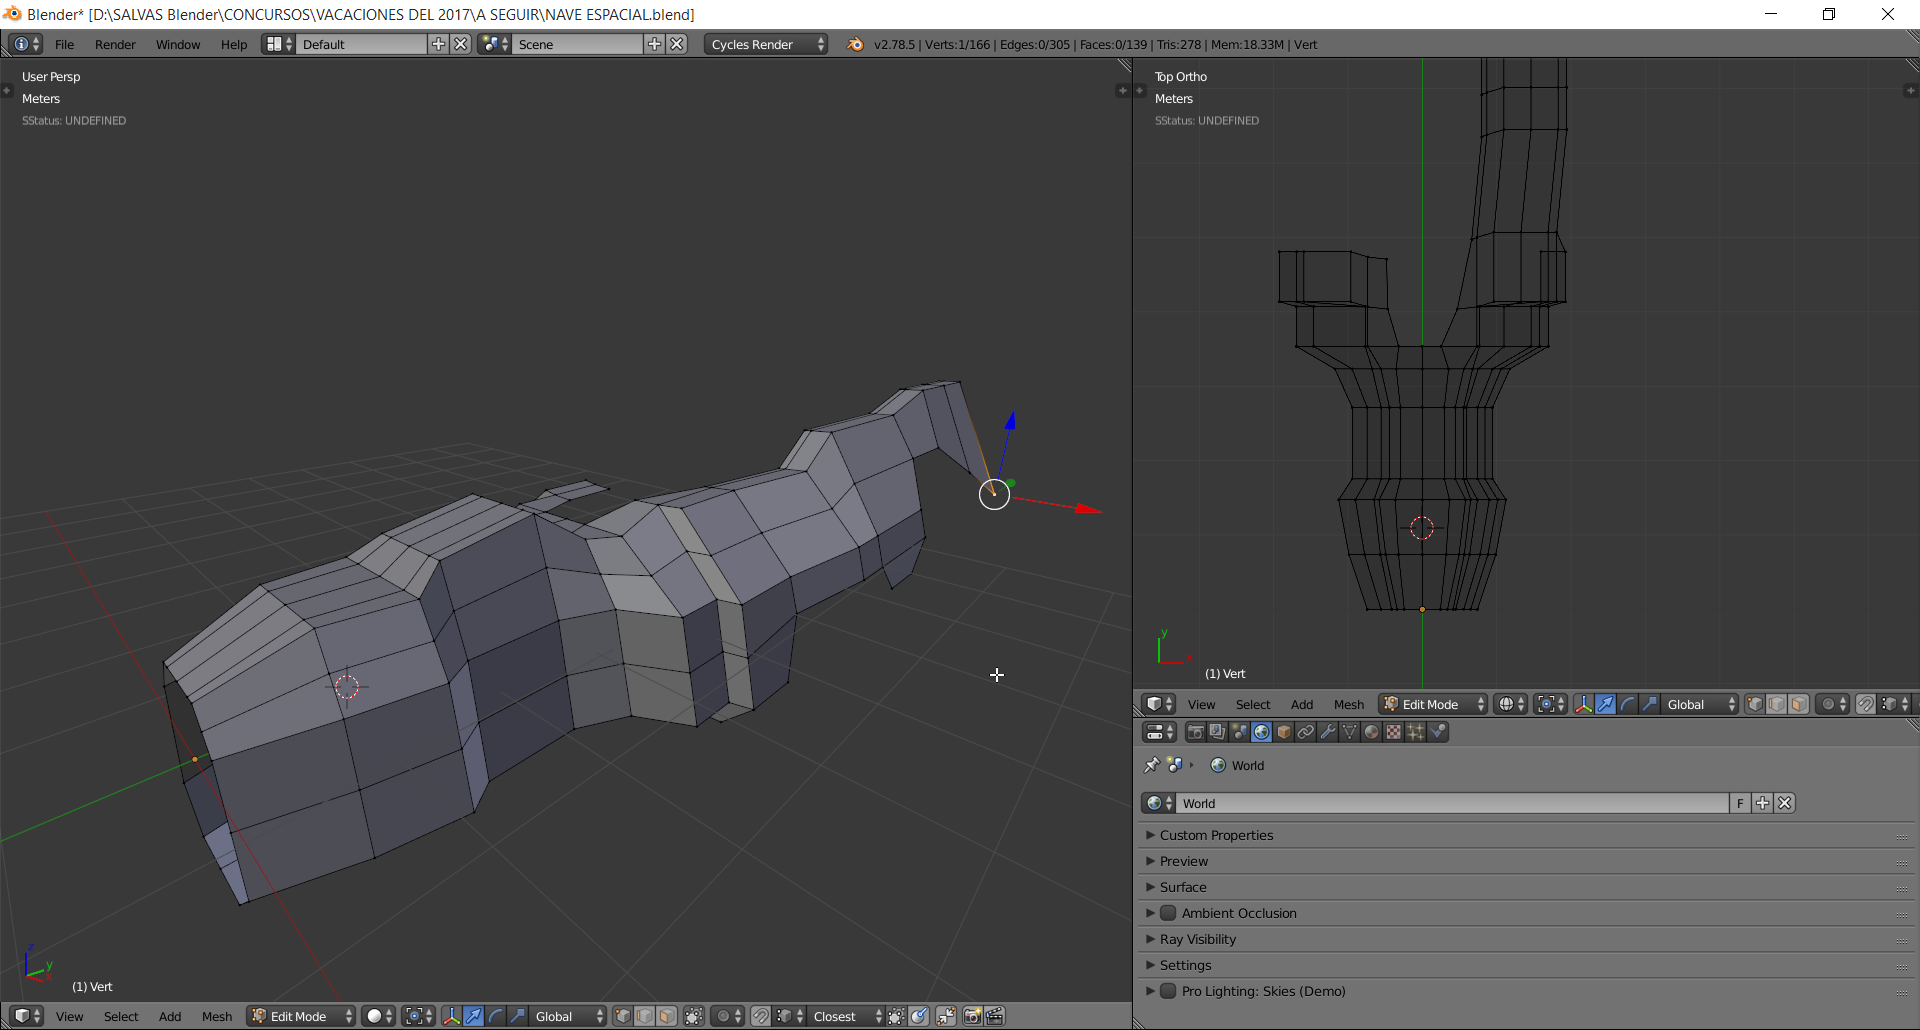Open the Closest snap target dropdown

click(847, 1016)
